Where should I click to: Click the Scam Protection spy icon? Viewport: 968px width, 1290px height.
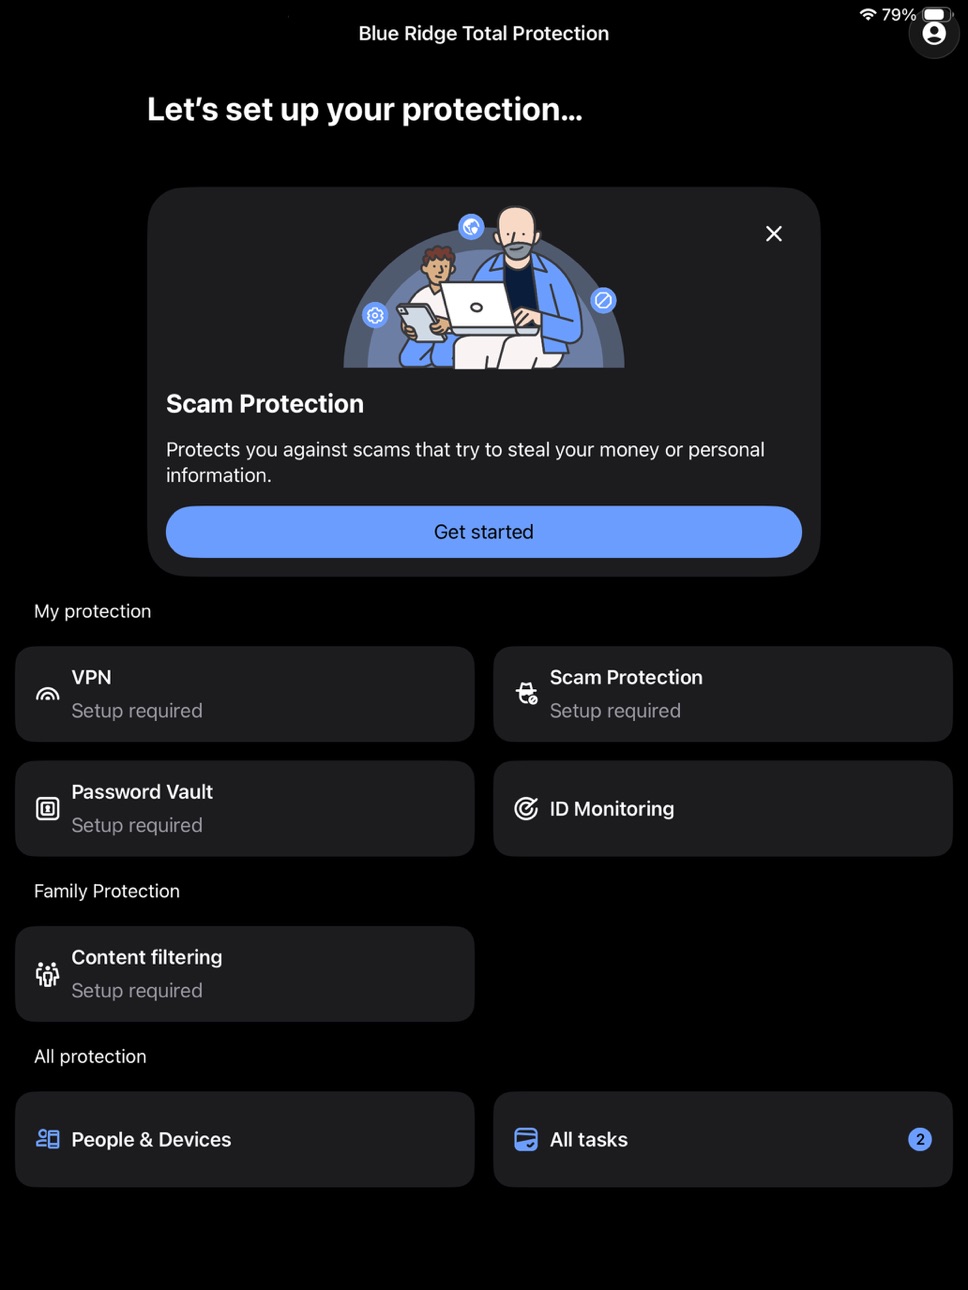click(x=526, y=693)
